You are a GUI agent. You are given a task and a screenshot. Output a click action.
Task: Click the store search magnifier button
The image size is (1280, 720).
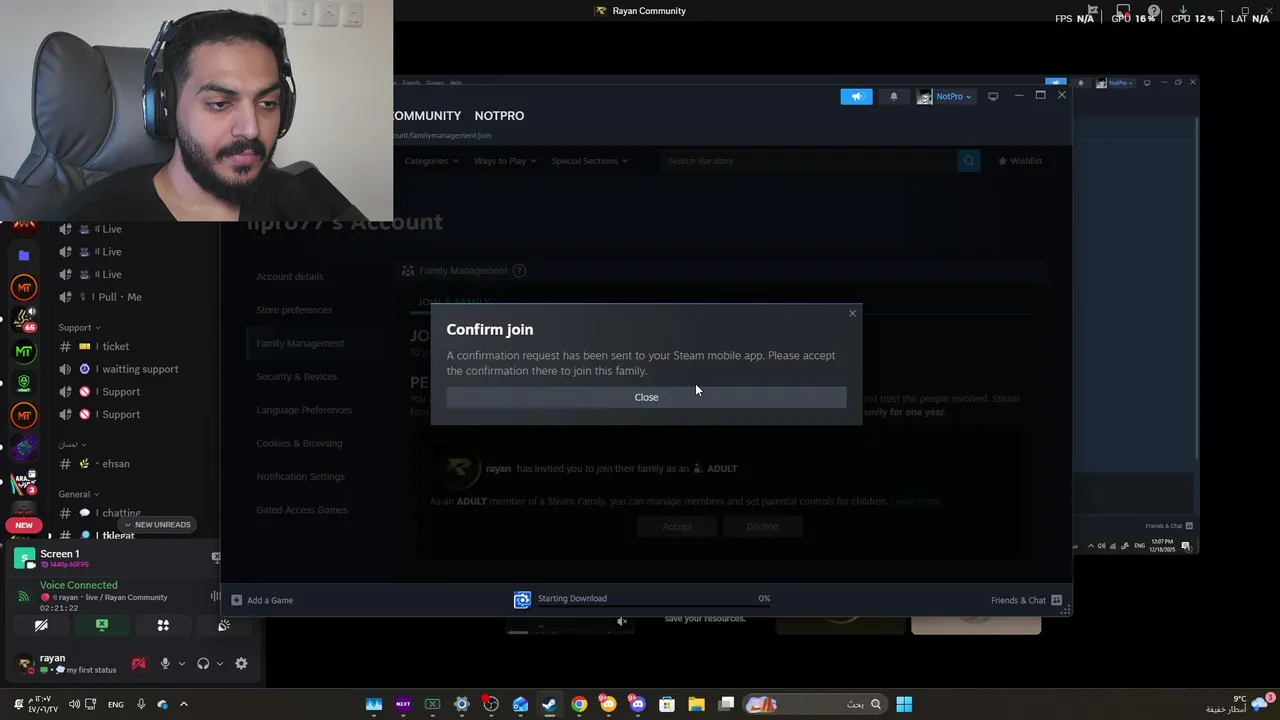pyautogui.click(x=968, y=161)
